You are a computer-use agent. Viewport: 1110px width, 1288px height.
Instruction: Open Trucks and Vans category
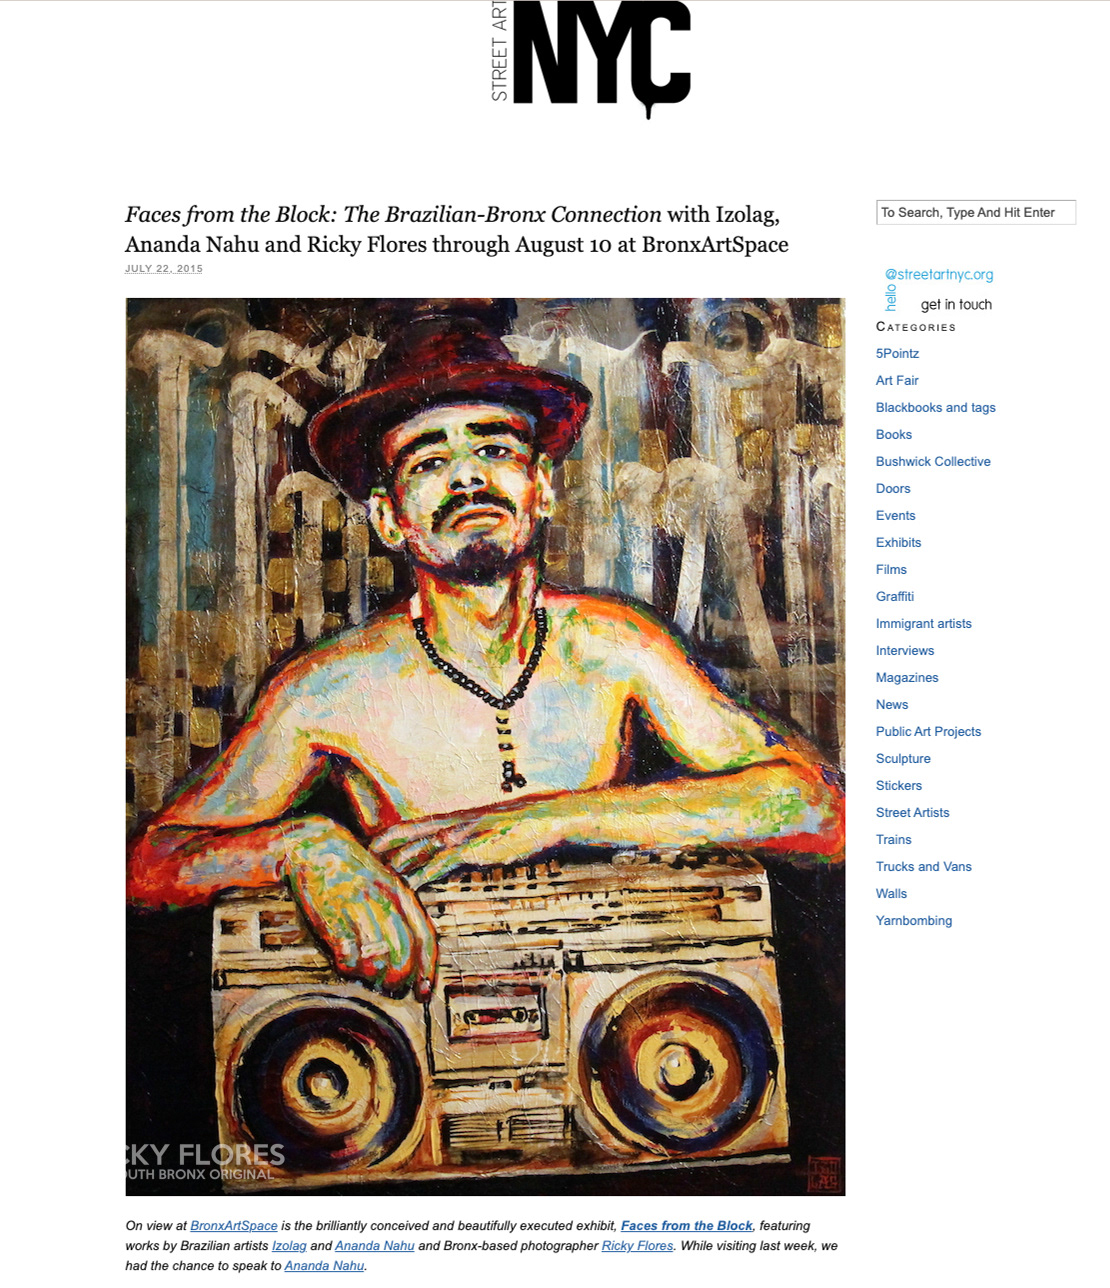click(x=924, y=866)
